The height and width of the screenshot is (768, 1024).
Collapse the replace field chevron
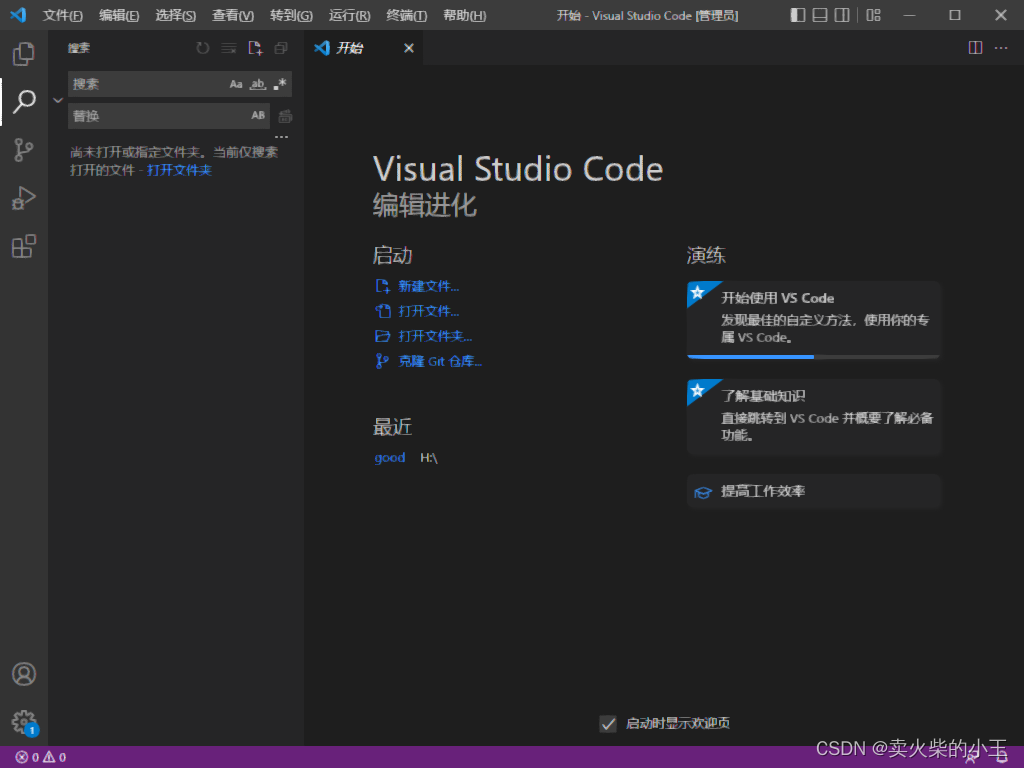[57, 100]
